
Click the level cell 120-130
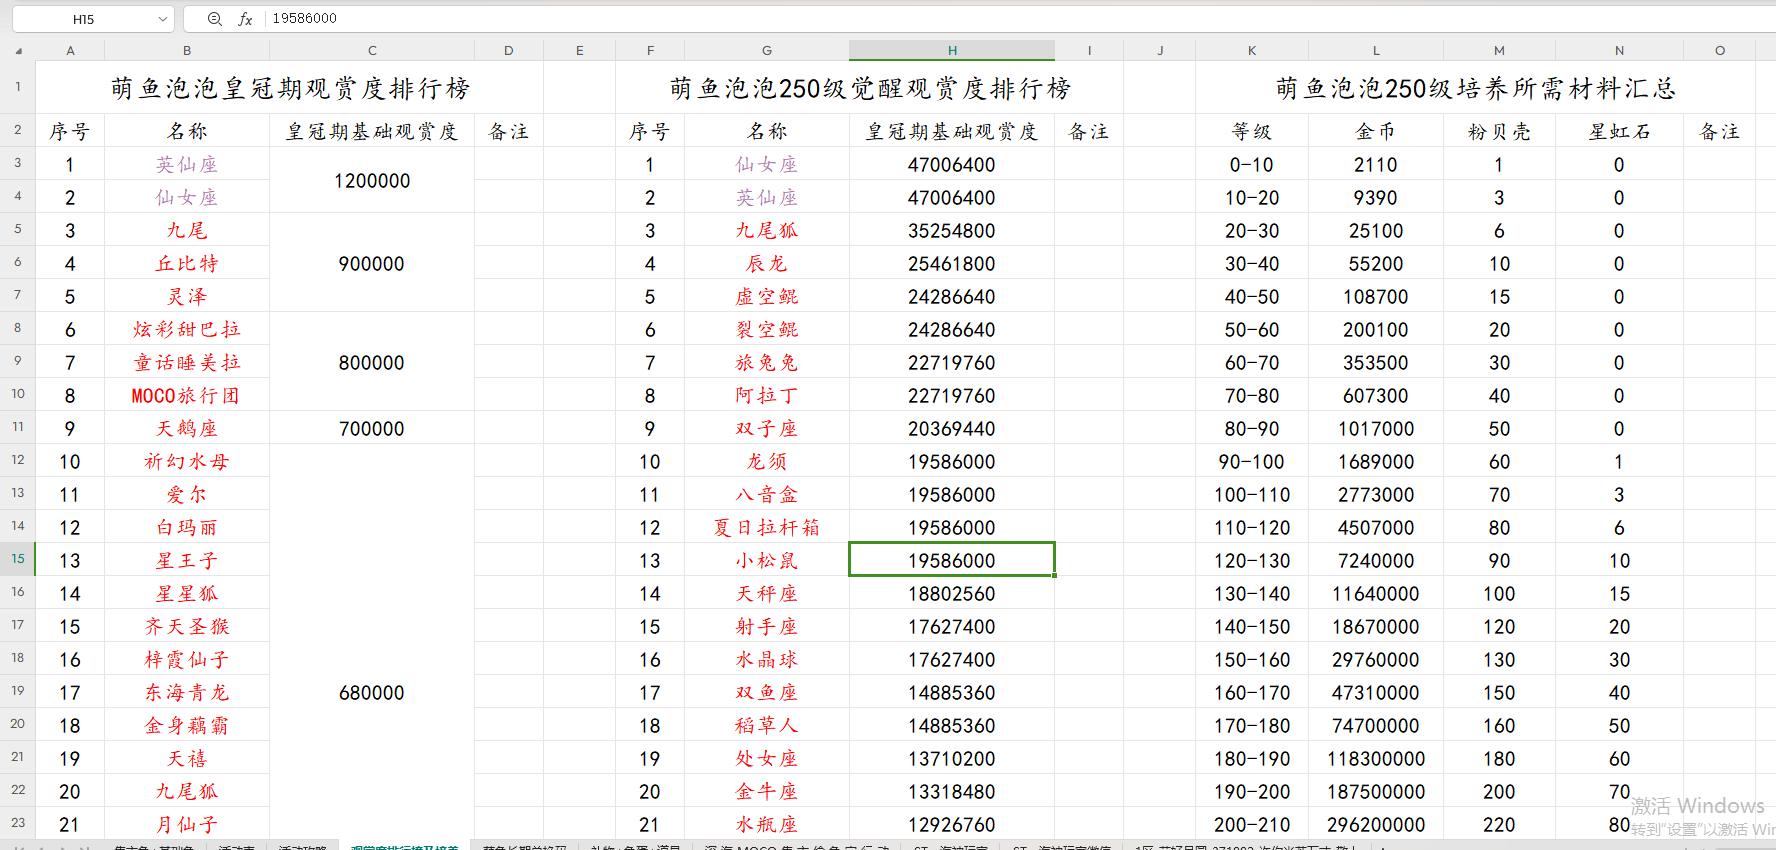1252,560
